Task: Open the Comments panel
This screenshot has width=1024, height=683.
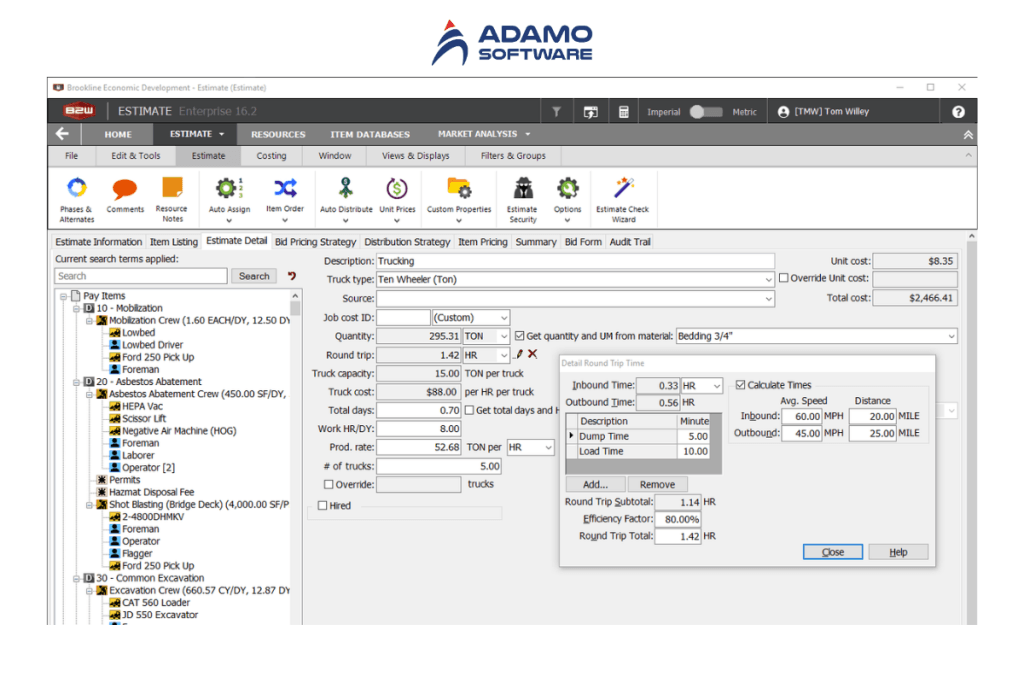Action: [x=124, y=197]
